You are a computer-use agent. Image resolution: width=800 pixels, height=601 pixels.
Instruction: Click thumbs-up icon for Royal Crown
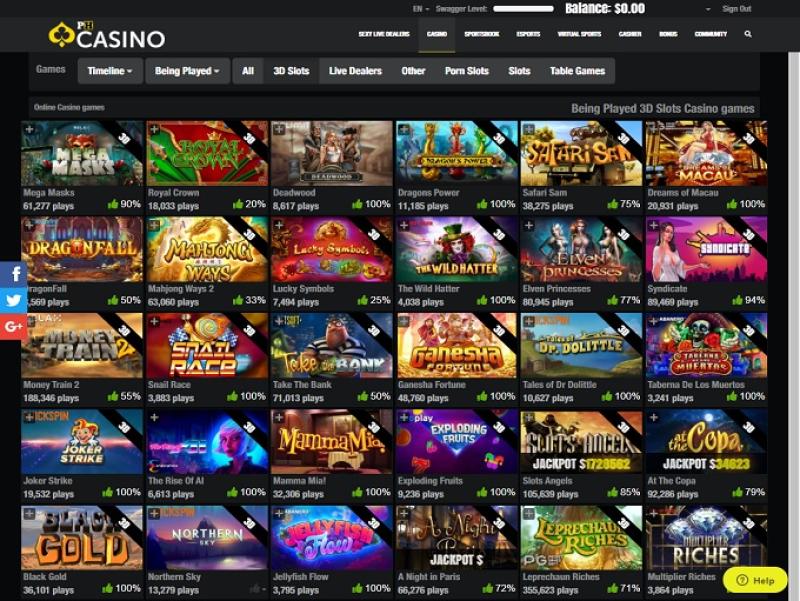pos(238,204)
